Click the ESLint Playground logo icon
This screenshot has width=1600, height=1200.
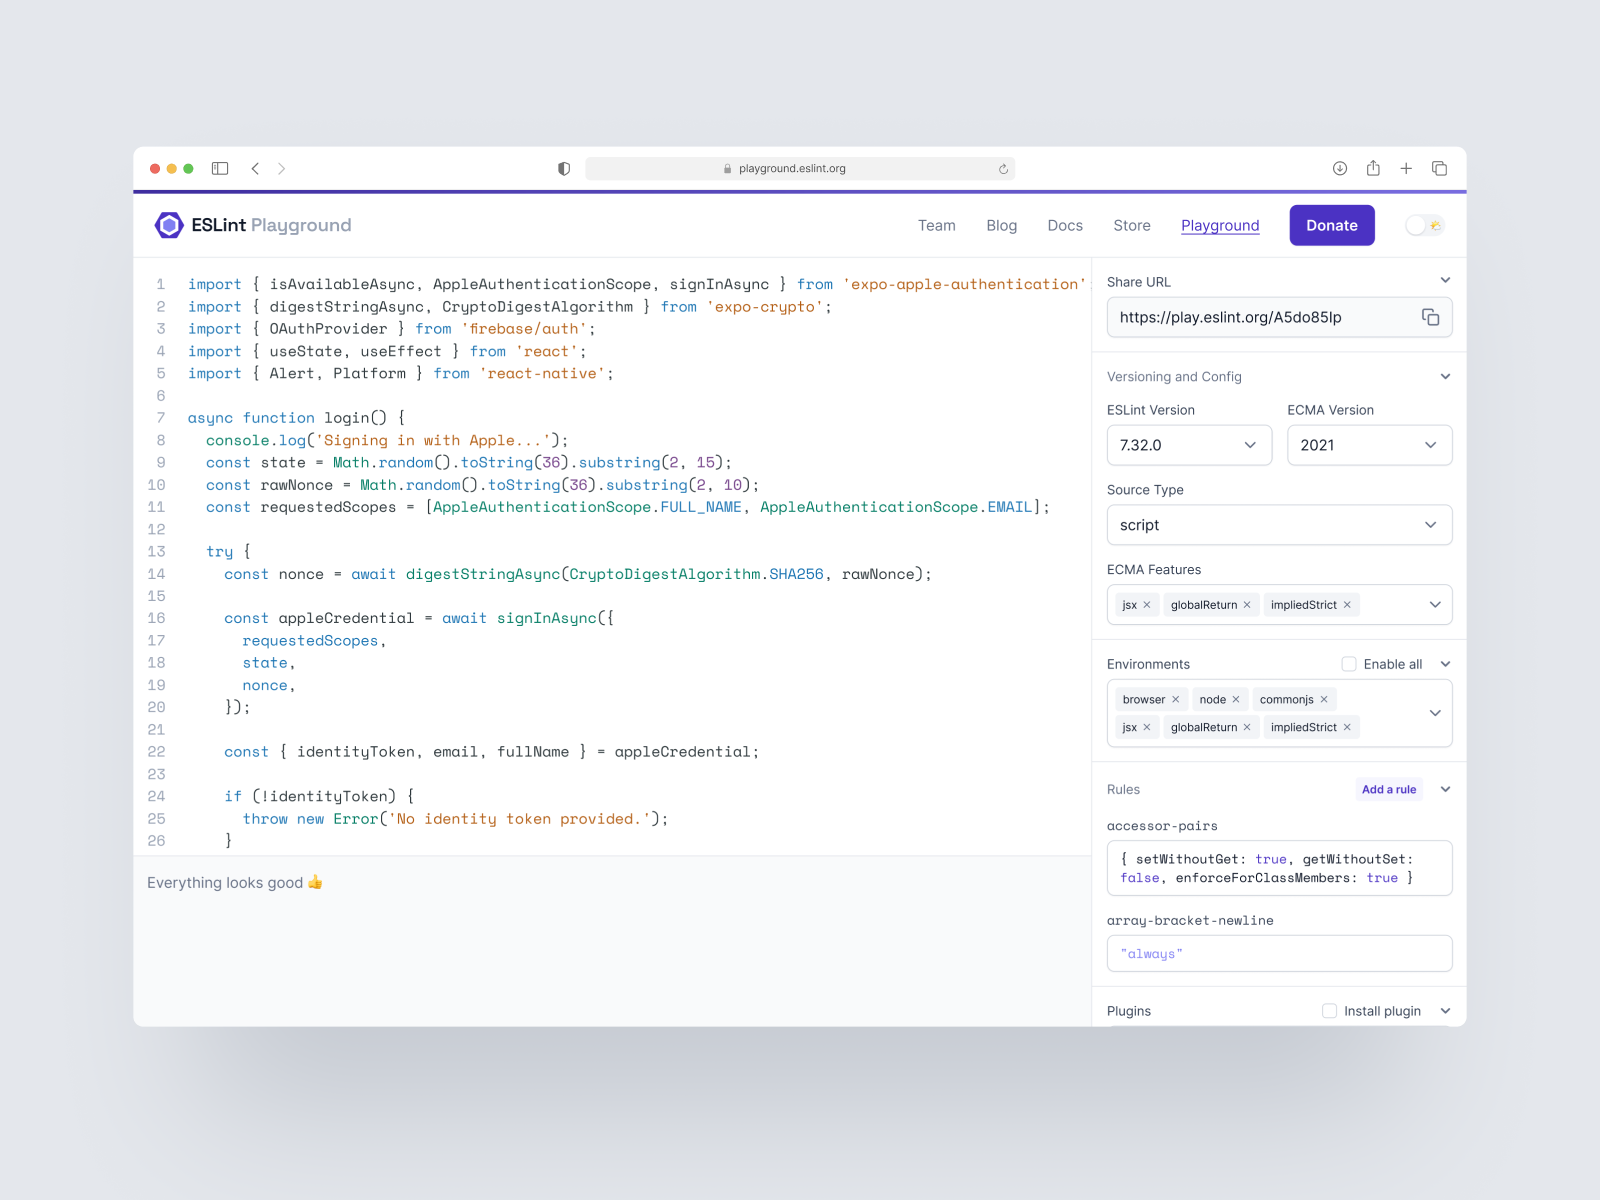(167, 225)
